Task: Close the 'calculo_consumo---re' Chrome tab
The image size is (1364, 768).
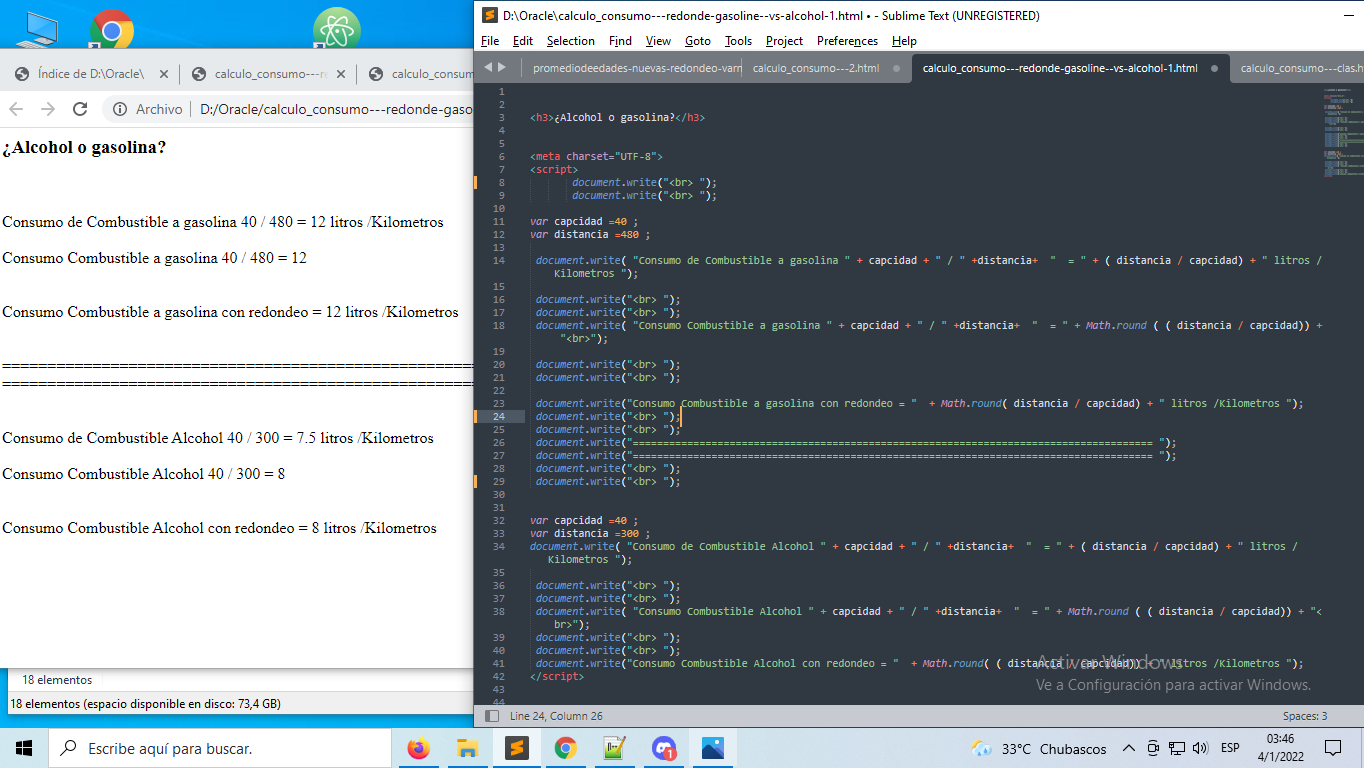Action: 341,74
